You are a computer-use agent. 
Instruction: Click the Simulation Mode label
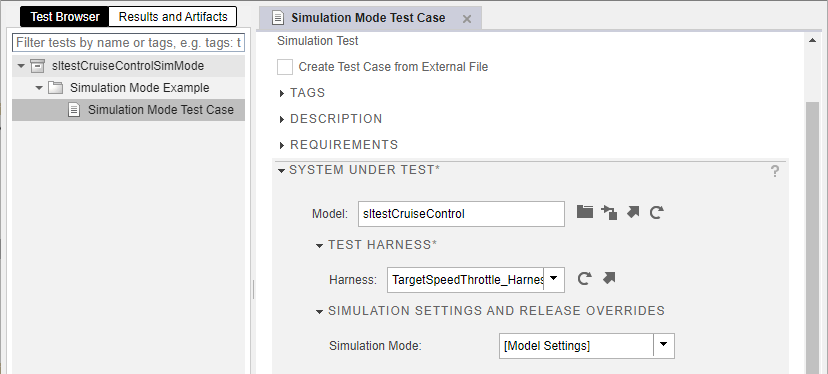coord(375,346)
